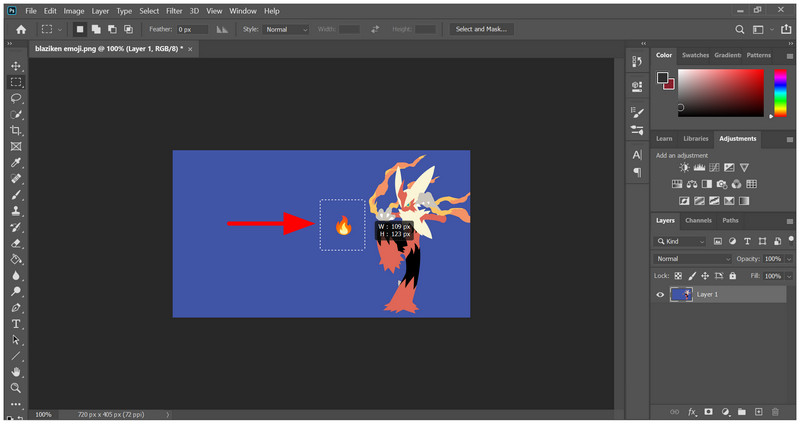The image size is (800, 424).
Task: Open the Style dropdown set to Normal
Action: pos(286,30)
